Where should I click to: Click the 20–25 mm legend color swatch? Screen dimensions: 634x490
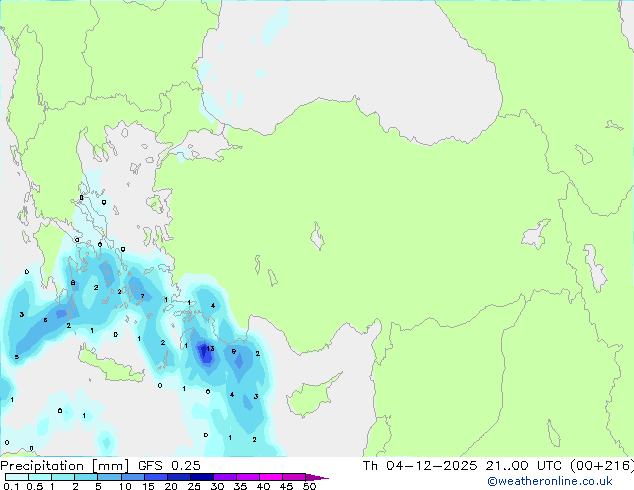click(x=178, y=477)
